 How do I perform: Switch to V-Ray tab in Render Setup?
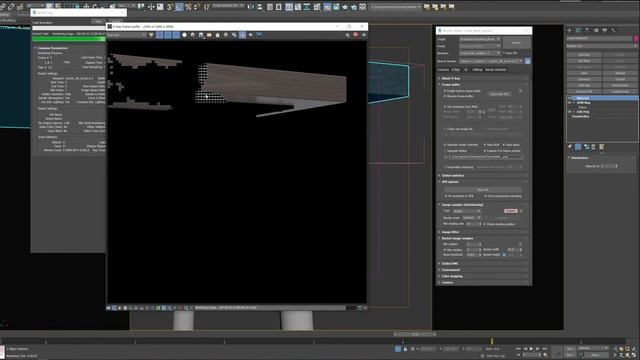[456, 70]
